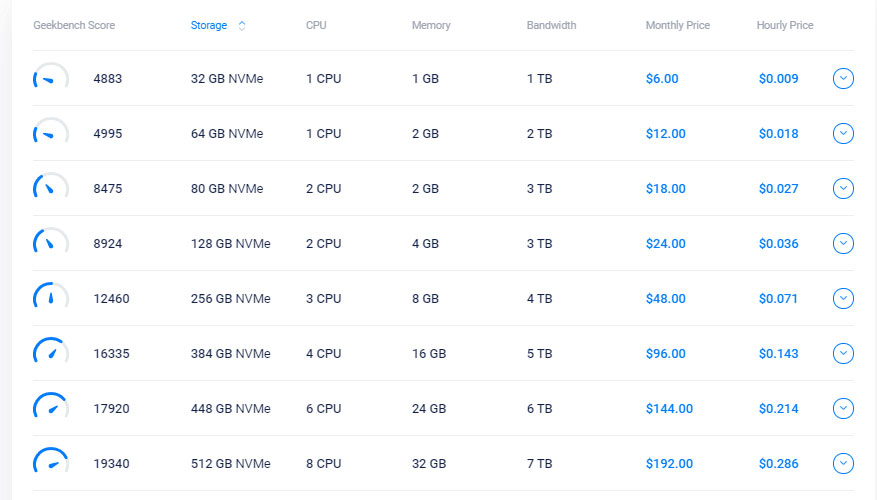The height and width of the screenshot is (500, 877).
Task: Click the gauge icon for score 12460
Action: pyautogui.click(x=51, y=296)
